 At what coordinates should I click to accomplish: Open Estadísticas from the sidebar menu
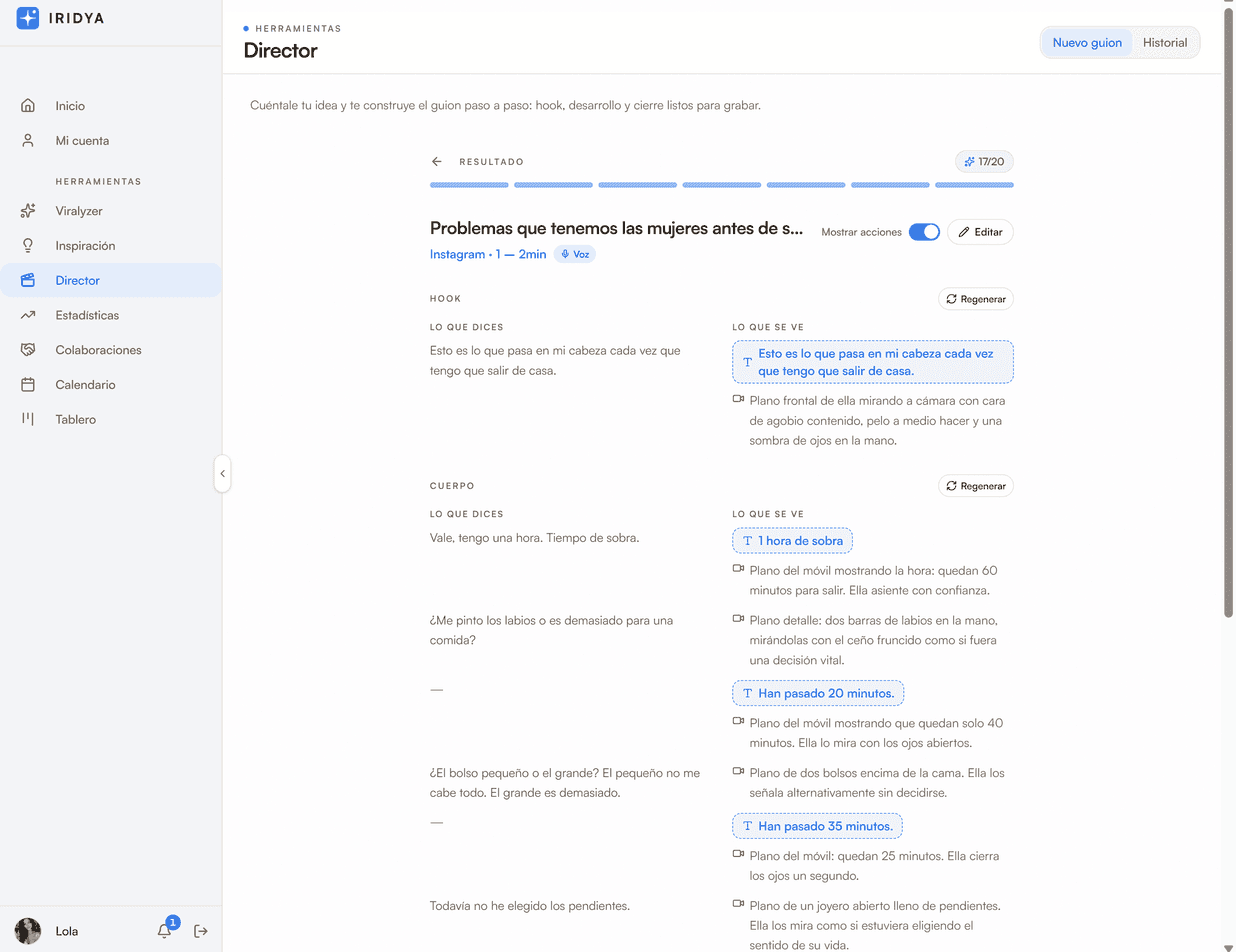111,316
